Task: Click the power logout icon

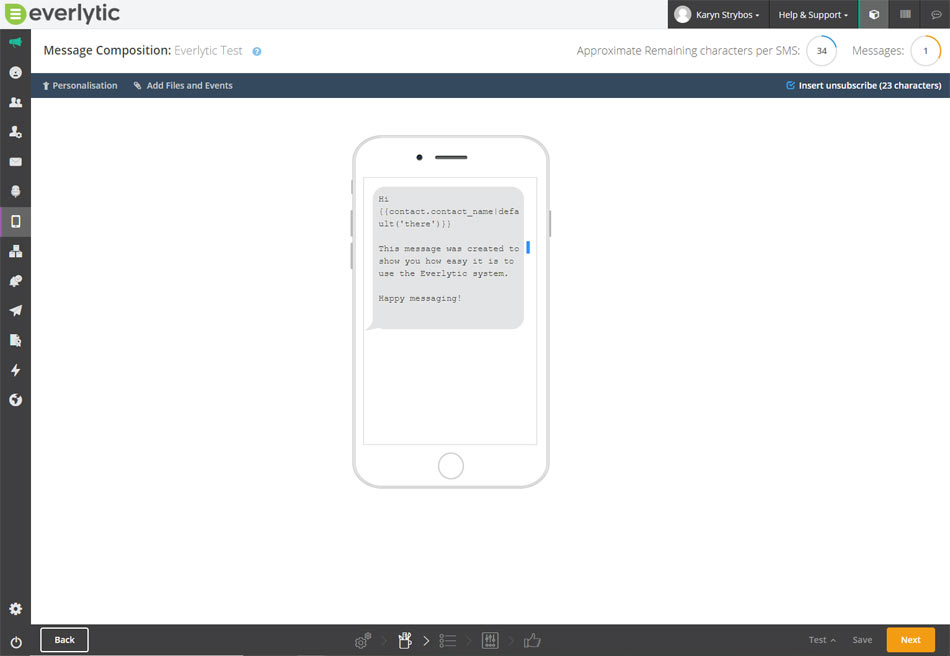Action: point(15,642)
